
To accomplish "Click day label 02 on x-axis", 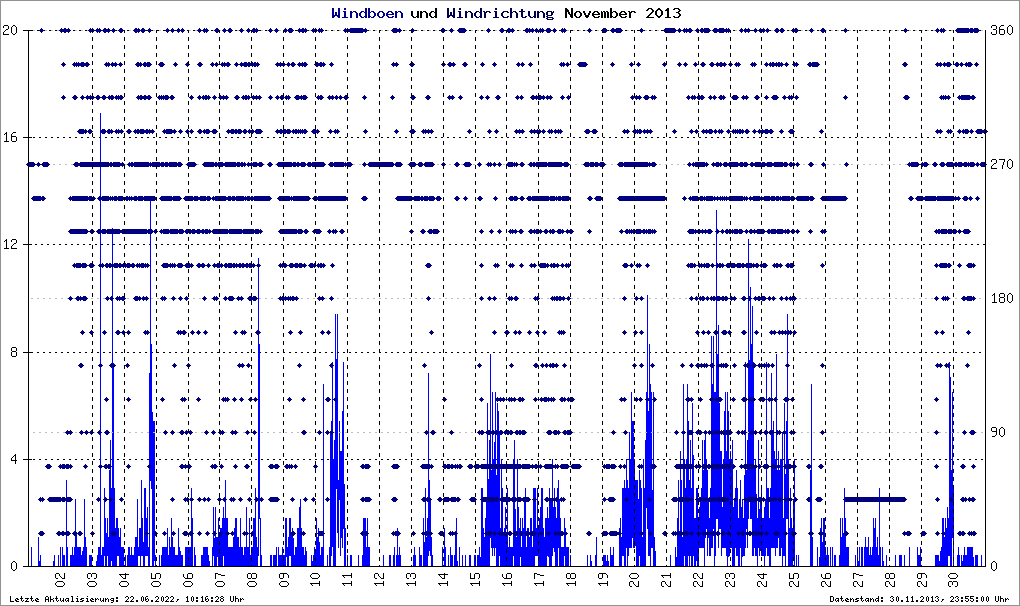I will pos(60,579).
